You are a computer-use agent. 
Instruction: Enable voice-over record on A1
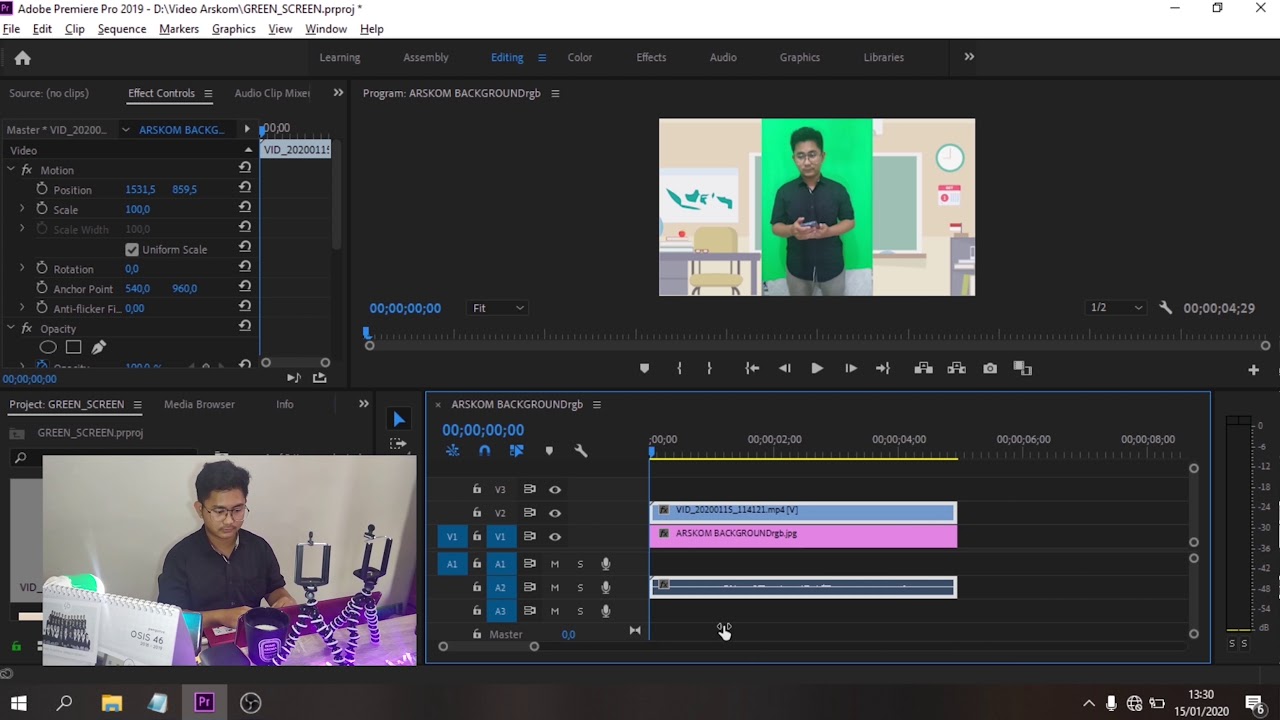tap(605, 564)
